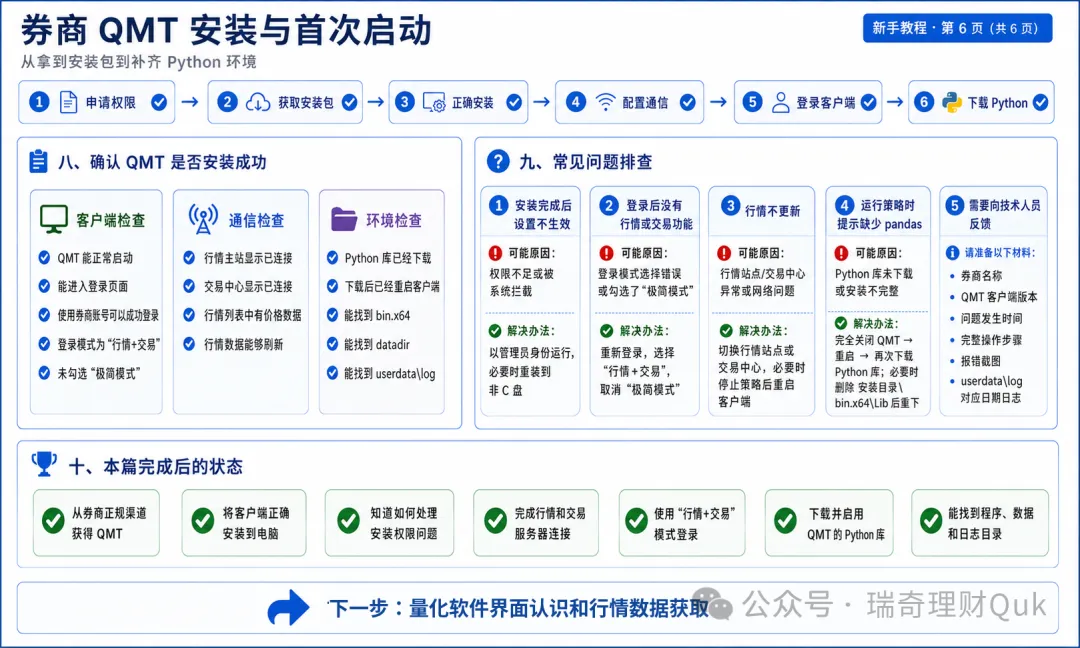Click the red alert icon in 登录后没有行情或交易功能 card
This screenshot has height=648, width=1080.
click(606, 253)
